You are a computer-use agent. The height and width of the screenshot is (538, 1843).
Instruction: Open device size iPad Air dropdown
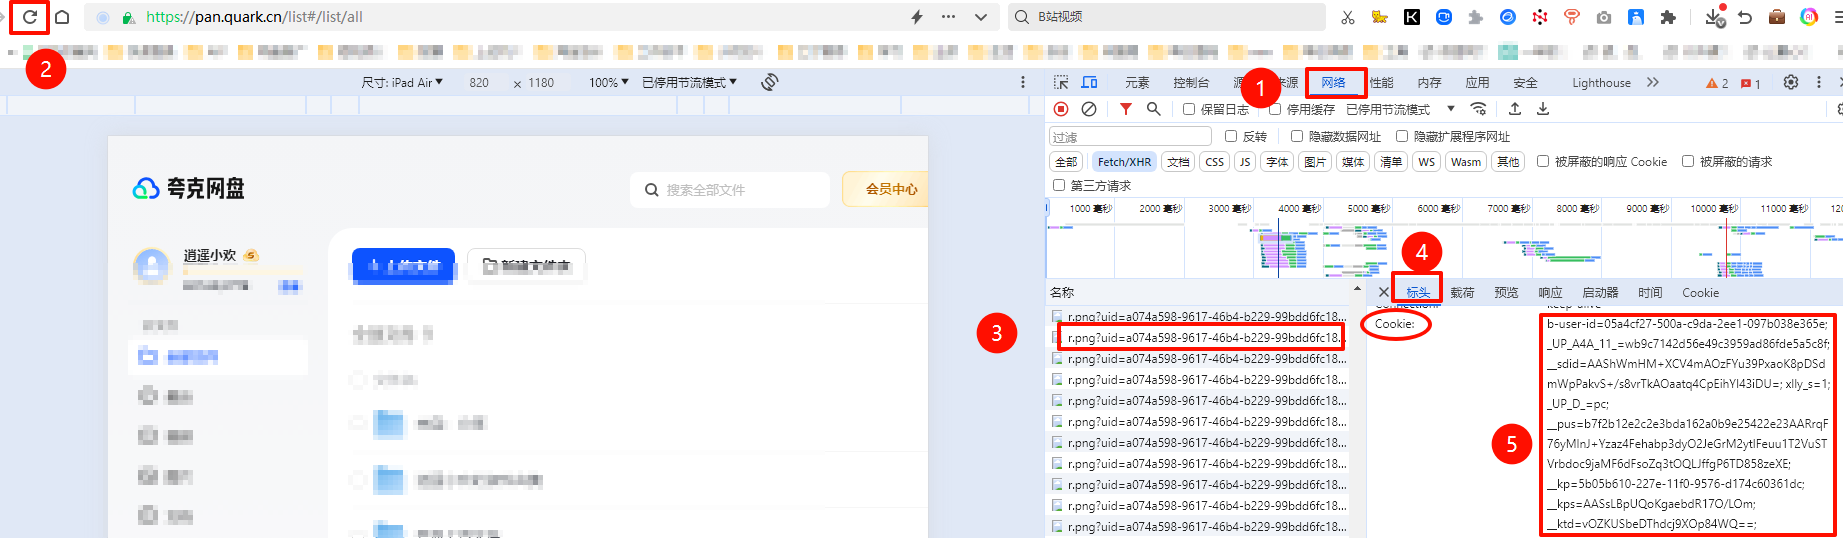point(402,82)
